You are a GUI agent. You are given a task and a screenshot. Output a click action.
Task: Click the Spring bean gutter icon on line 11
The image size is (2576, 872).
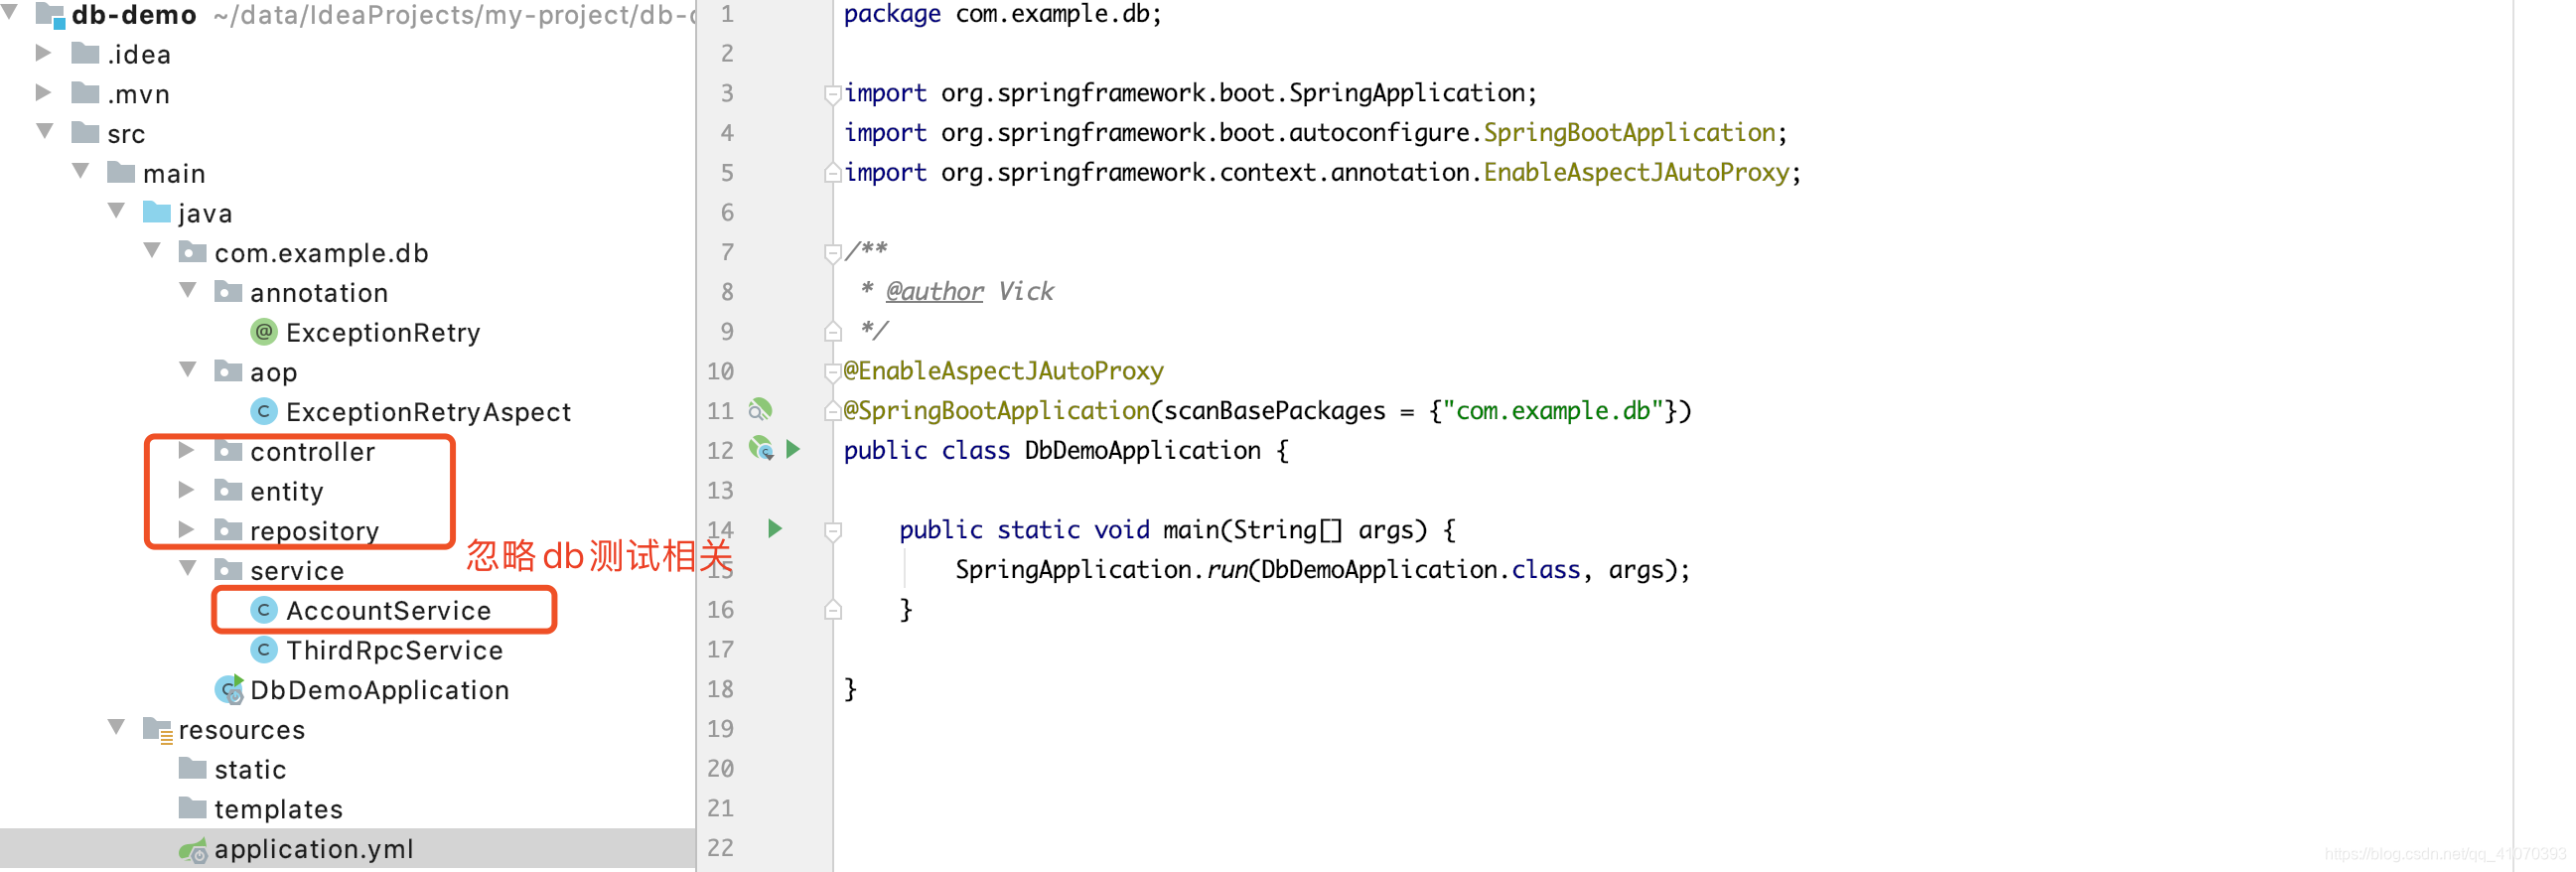pyautogui.click(x=760, y=409)
